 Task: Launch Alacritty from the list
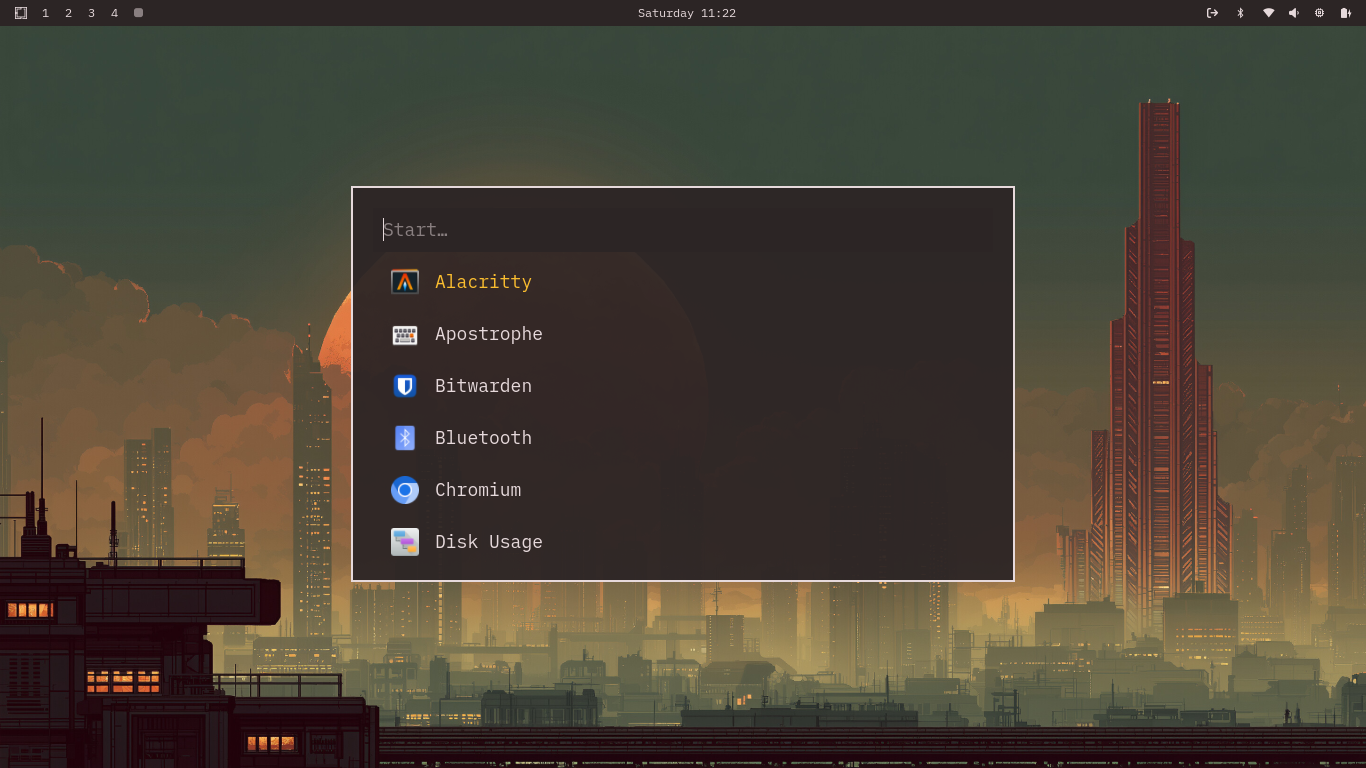pyautogui.click(x=483, y=282)
